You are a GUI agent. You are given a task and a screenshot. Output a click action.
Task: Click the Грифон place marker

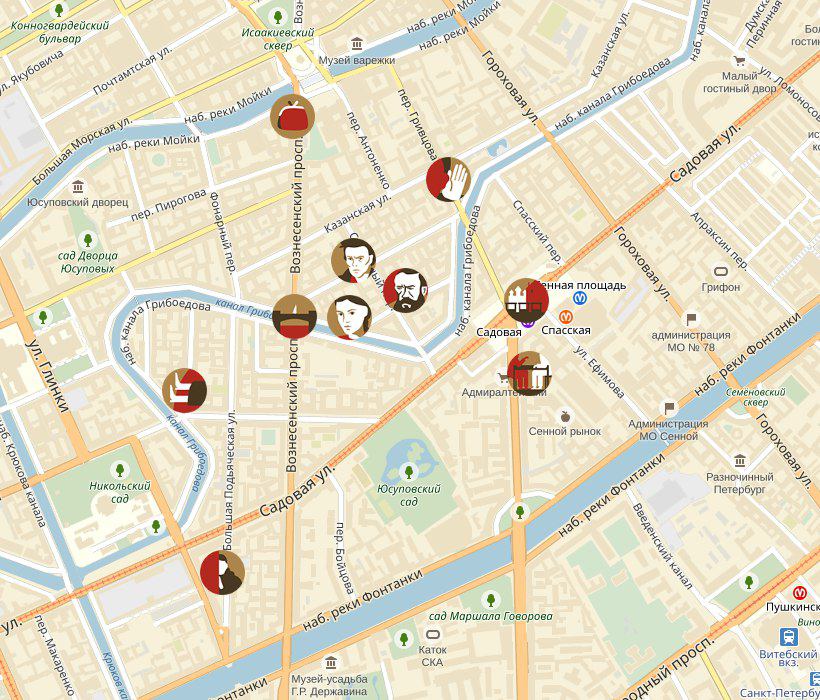click(x=721, y=272)
